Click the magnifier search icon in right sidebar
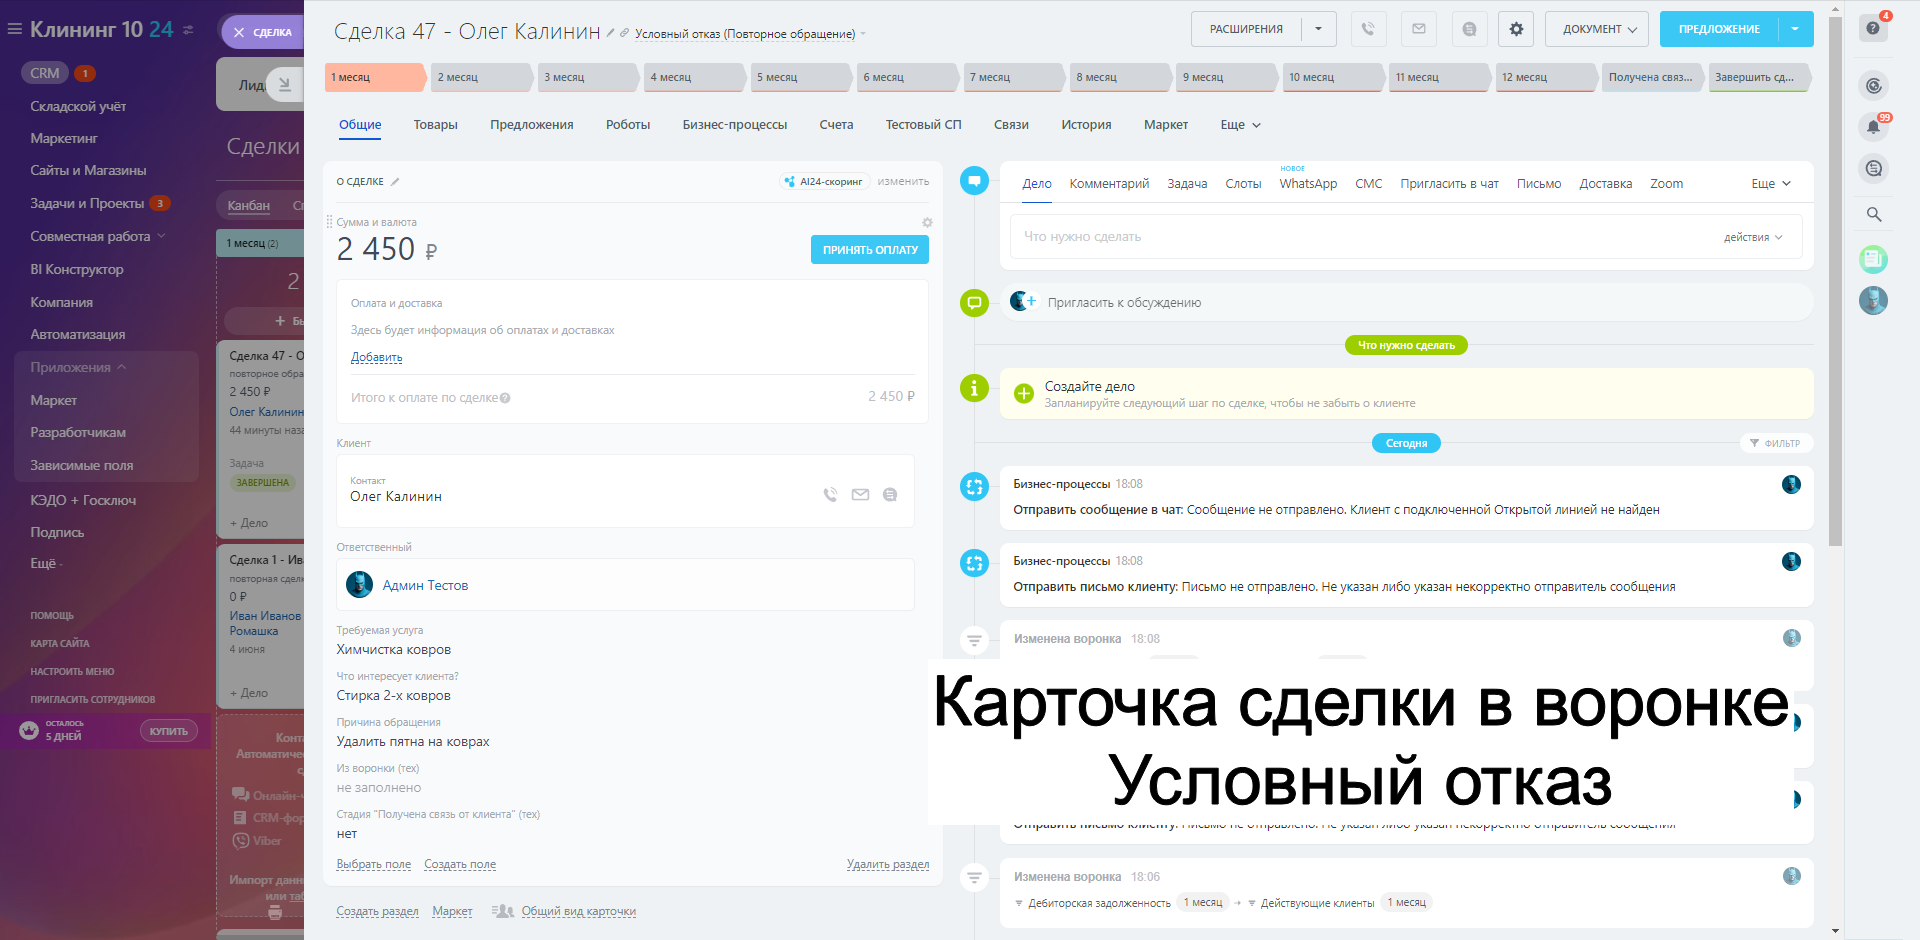The image size is (1920, 940). (1873, 214)
